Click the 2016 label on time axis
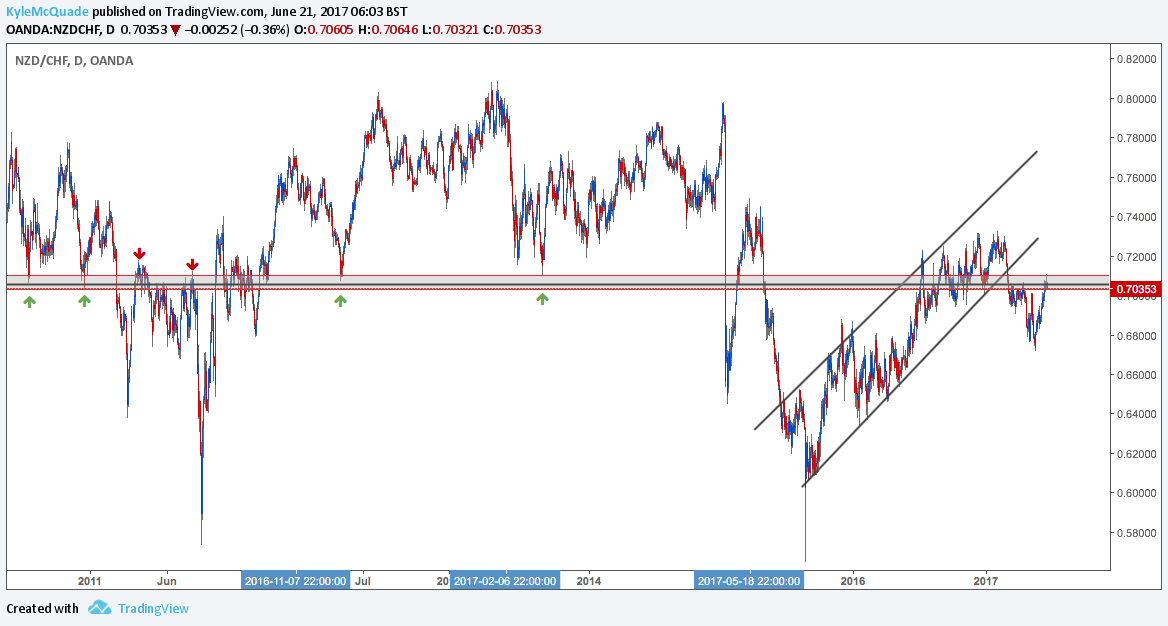This screenshot has height=626, width=1168. 852,581
